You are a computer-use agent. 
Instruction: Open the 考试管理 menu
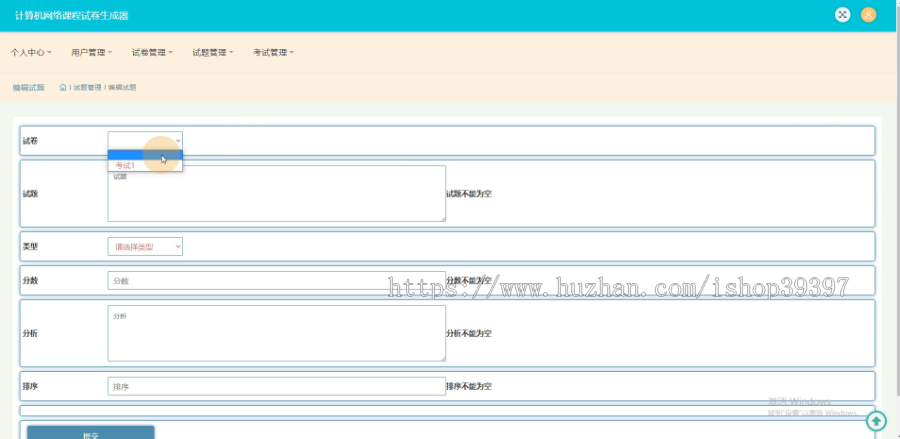(274, 52)
